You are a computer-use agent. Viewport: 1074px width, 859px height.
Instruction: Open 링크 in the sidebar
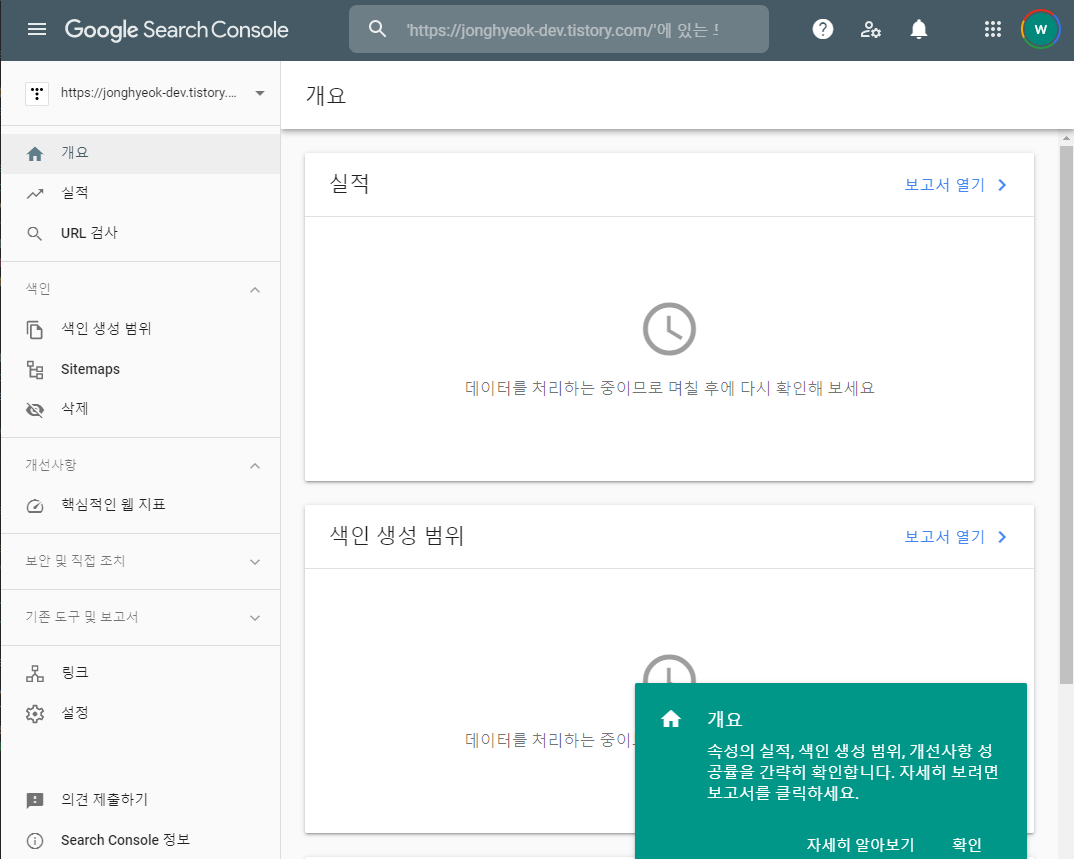pyautogui.click(x=140, y=673)
